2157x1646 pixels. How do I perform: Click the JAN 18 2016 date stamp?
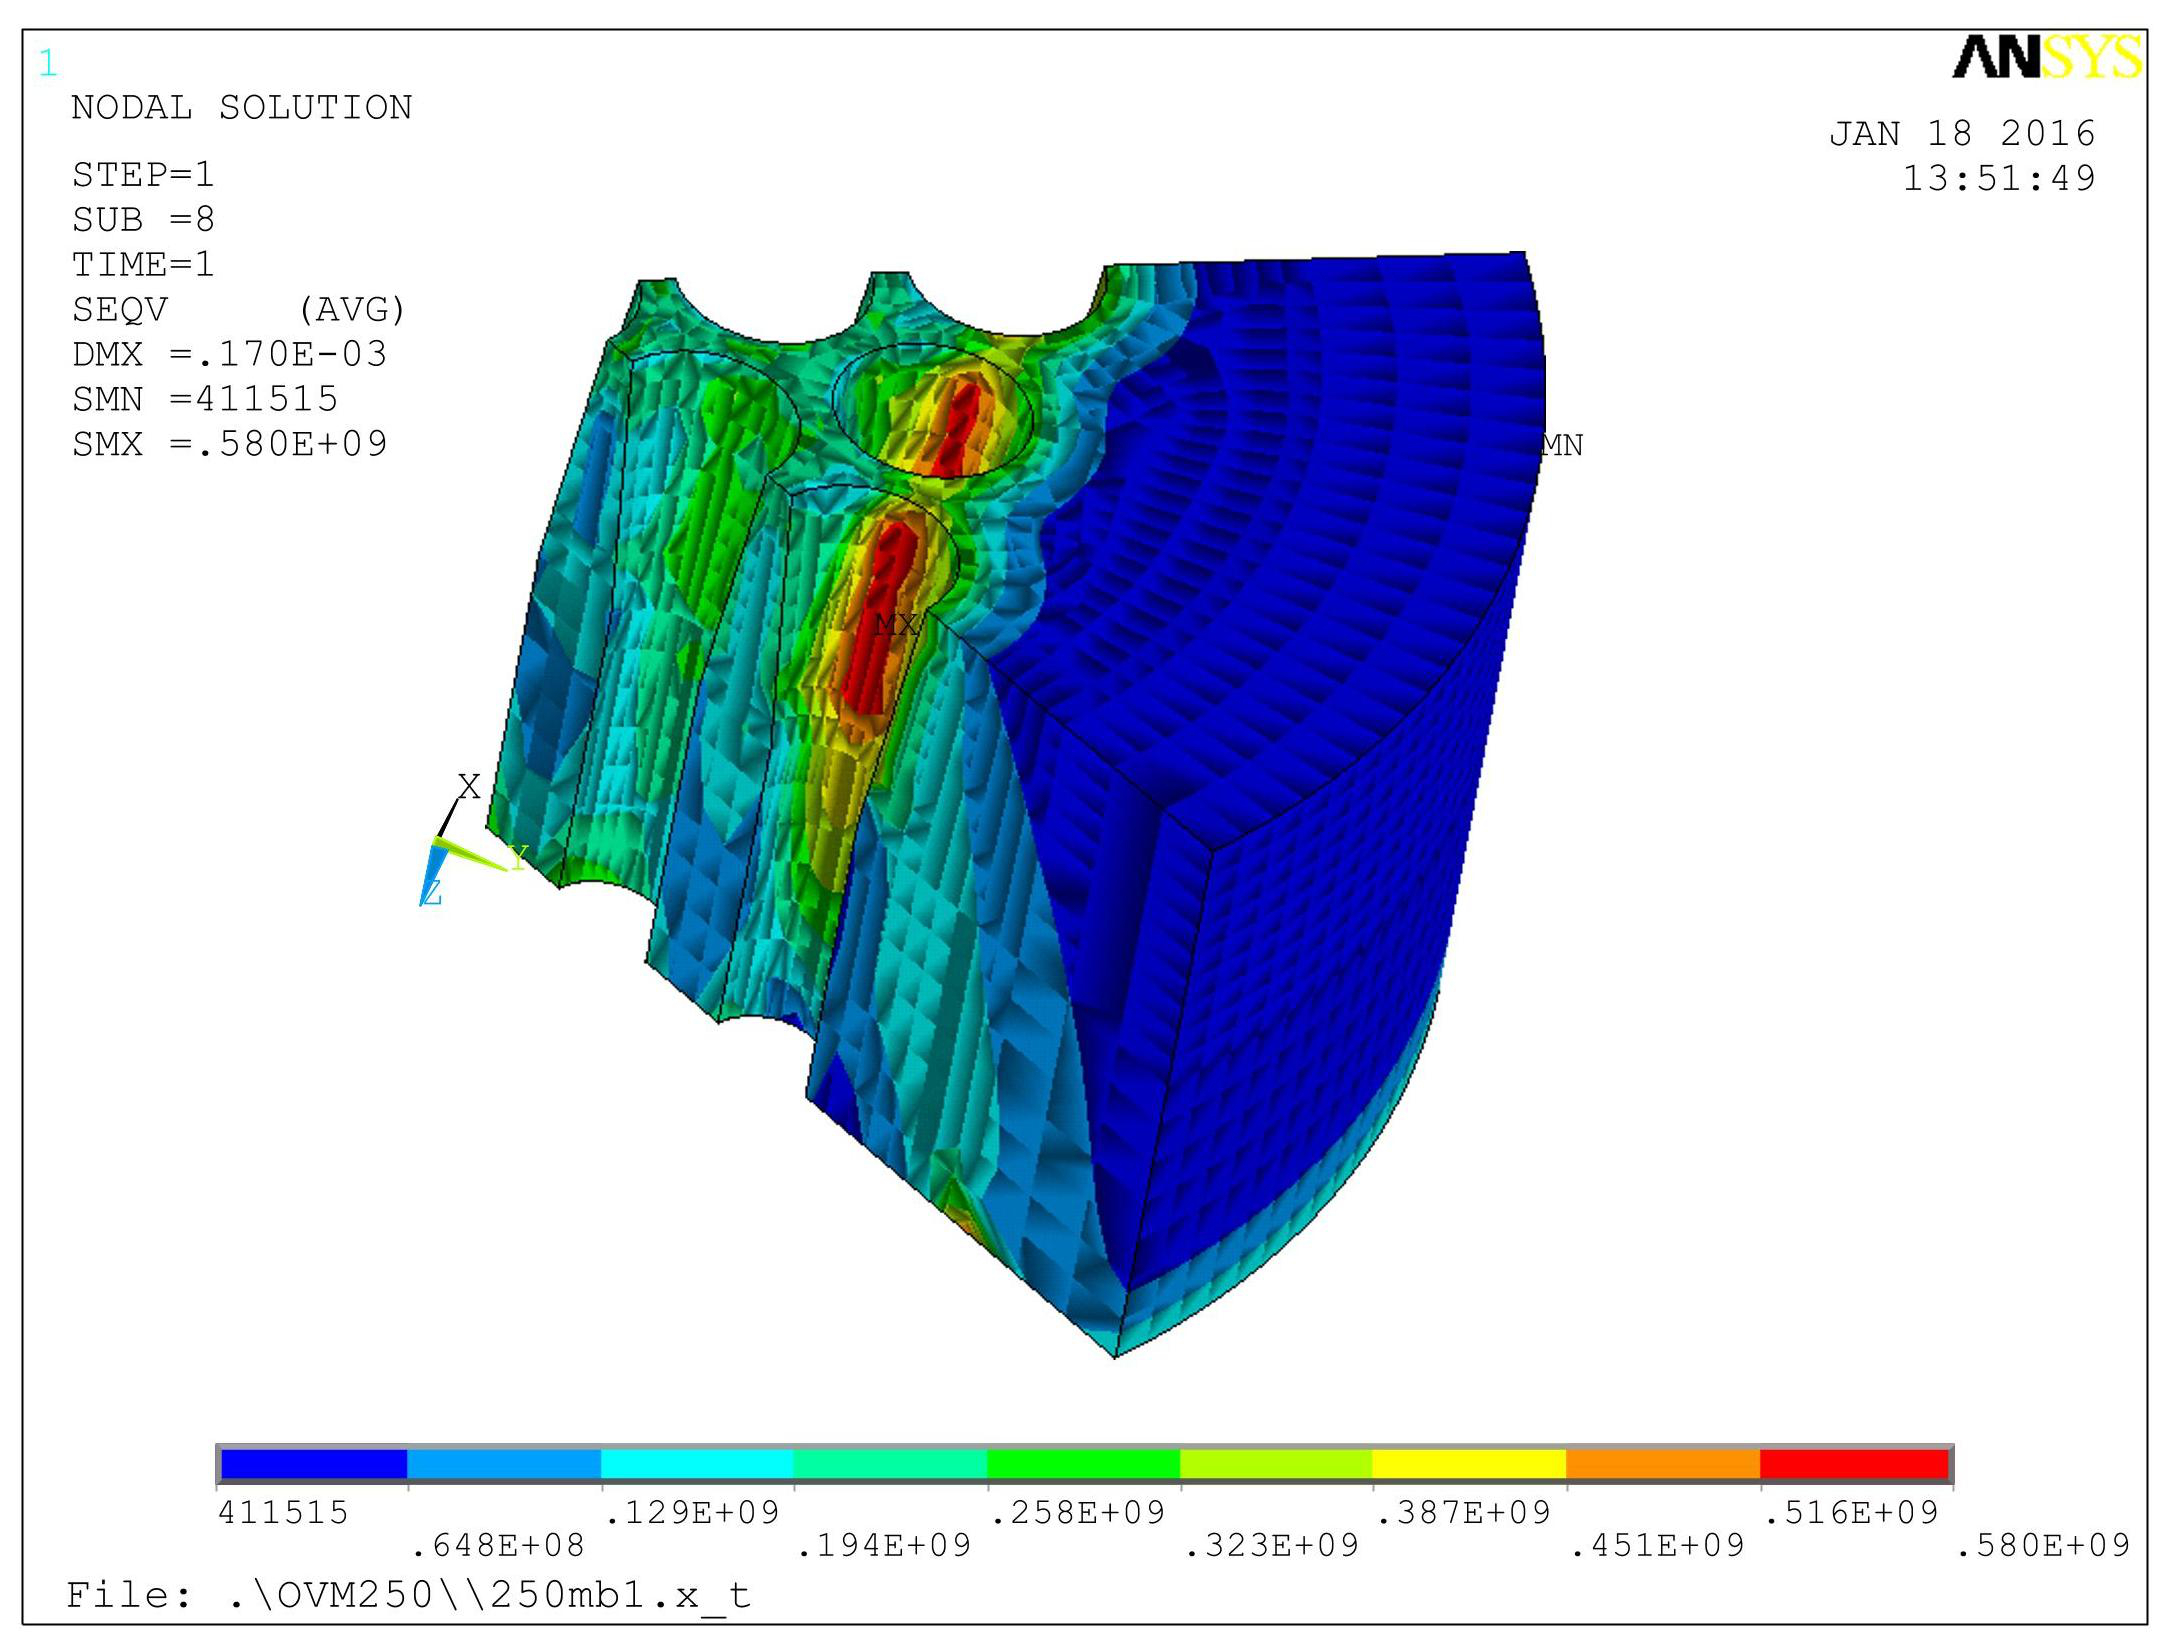coord(1961,134)
